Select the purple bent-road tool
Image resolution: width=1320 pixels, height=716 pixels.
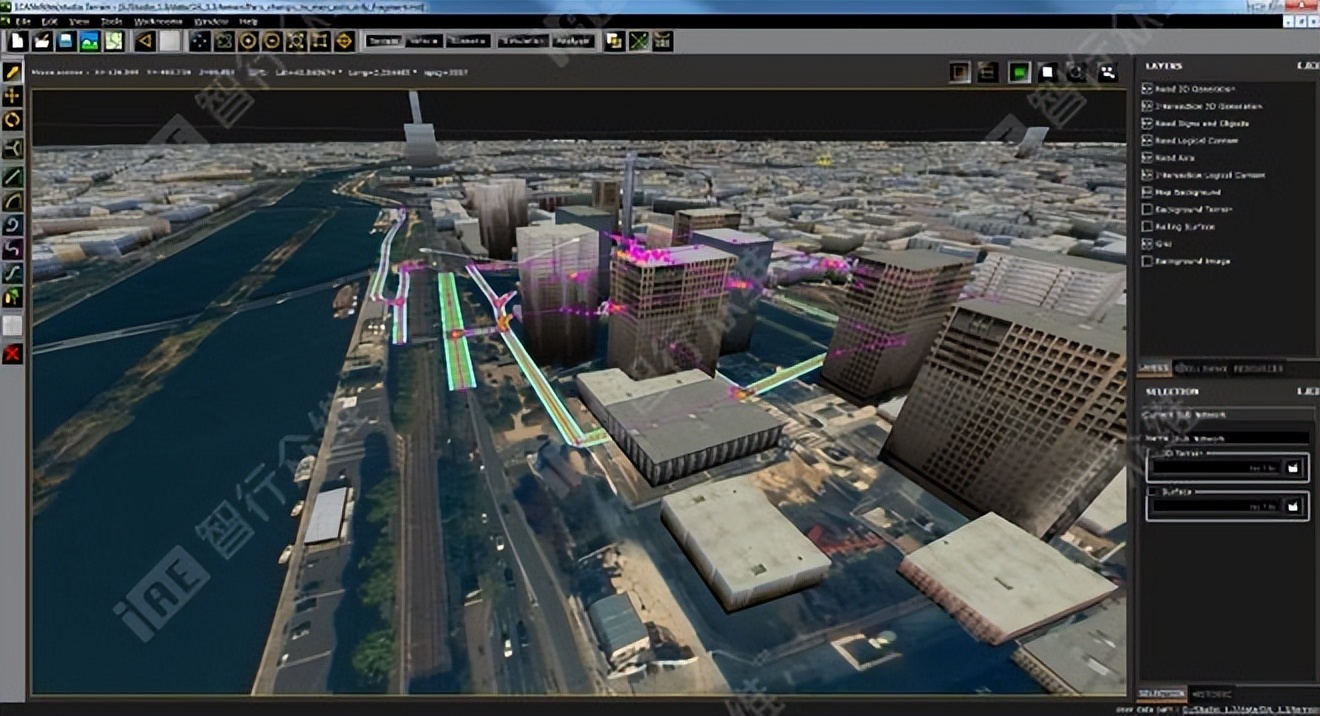[x=13, y=248]
